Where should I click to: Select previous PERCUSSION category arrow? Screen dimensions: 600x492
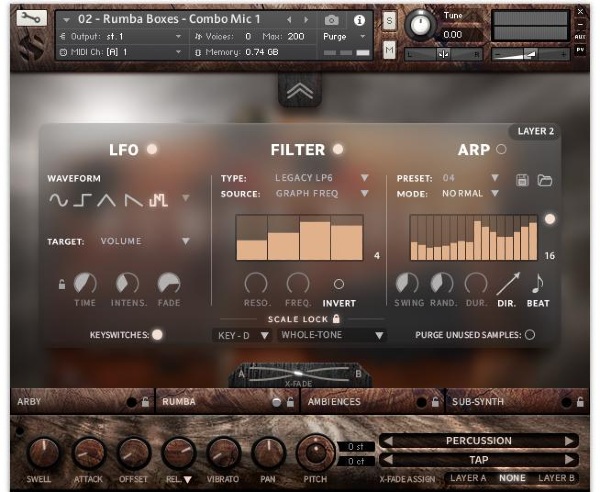pyautogui.click(x=388, y=441)
